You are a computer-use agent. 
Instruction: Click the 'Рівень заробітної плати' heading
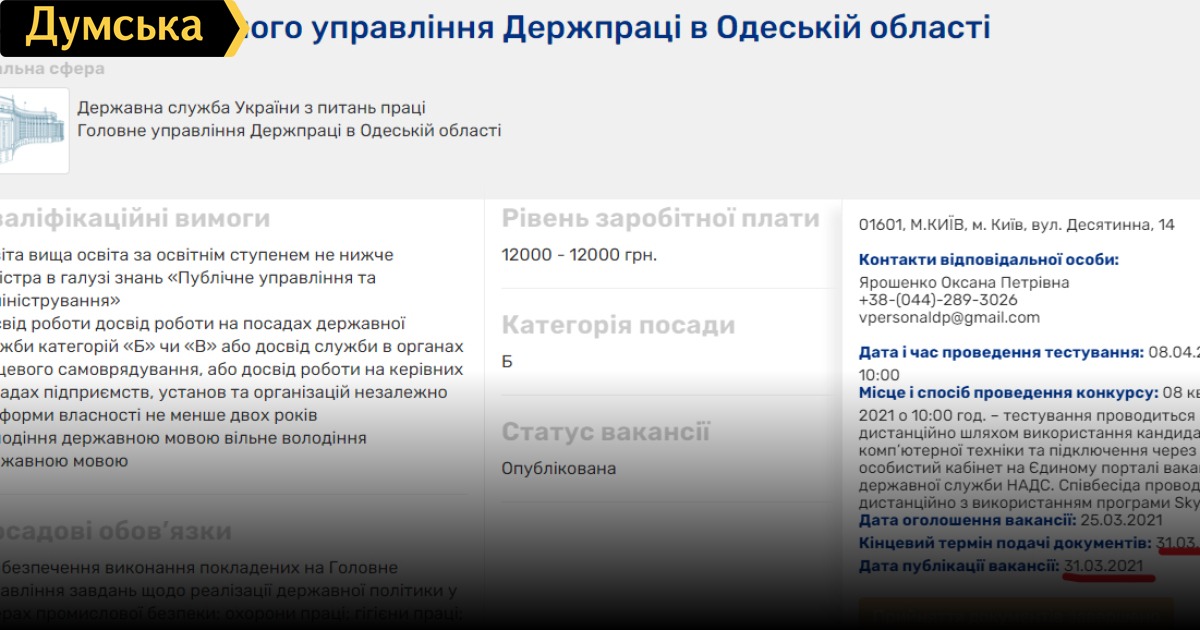click(660, 219)
